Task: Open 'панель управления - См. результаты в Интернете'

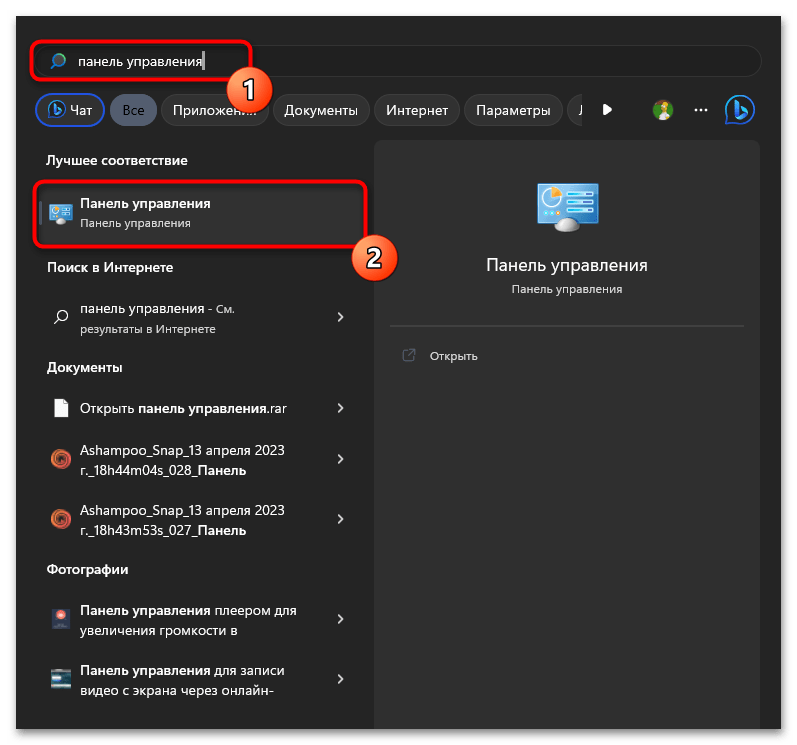Action: point(200,318)
